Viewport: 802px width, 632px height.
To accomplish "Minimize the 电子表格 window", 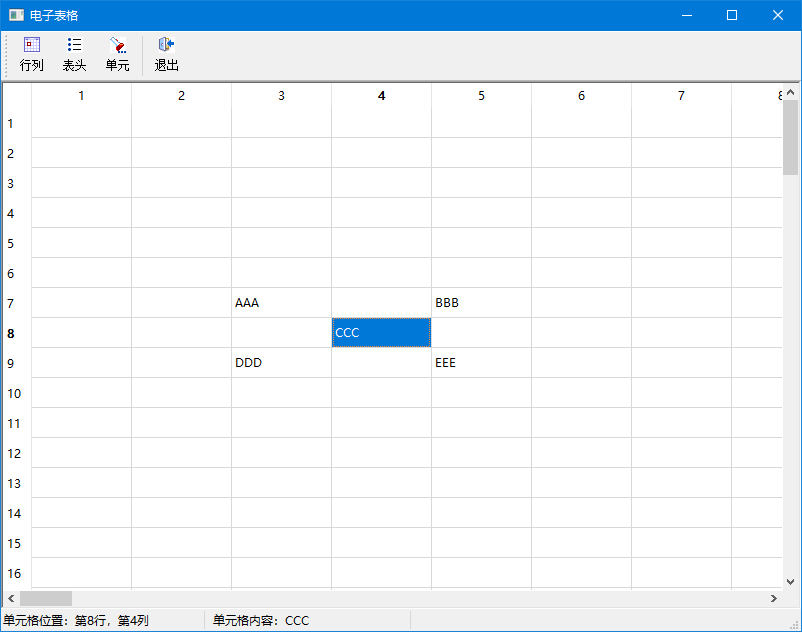I will (x=687, y=15).
